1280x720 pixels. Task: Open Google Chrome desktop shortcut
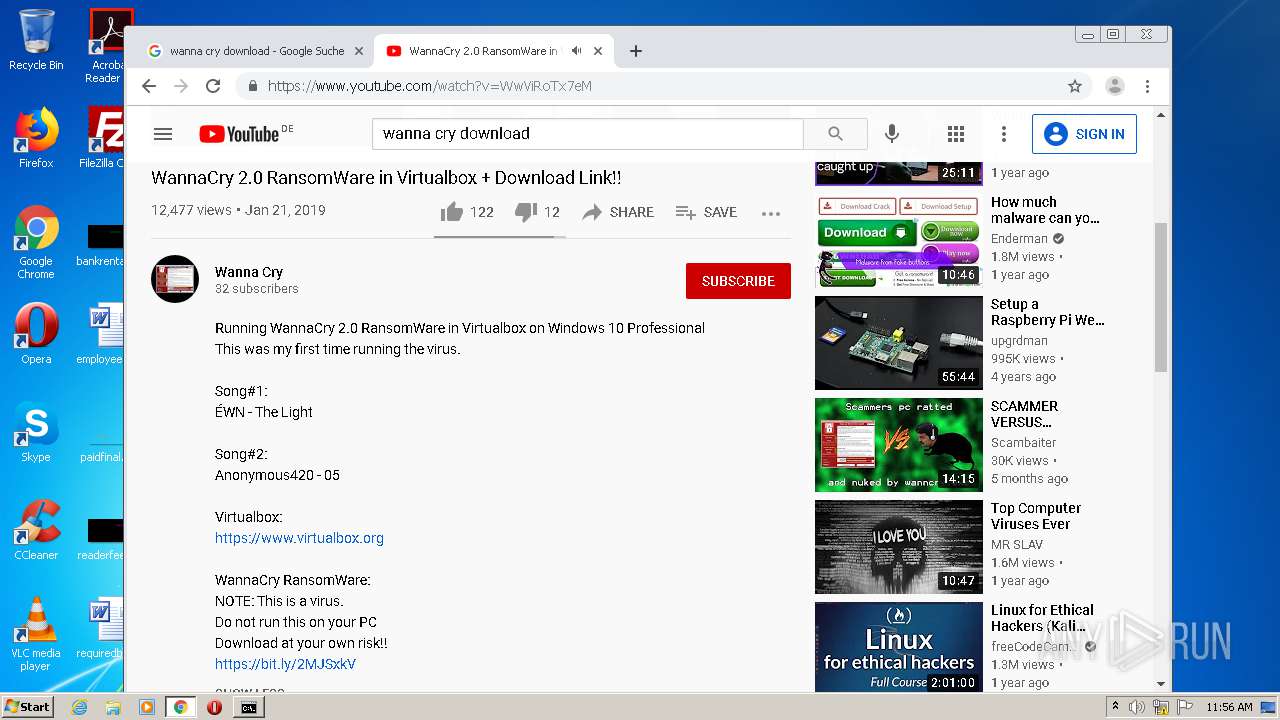(x=36, y=242)
